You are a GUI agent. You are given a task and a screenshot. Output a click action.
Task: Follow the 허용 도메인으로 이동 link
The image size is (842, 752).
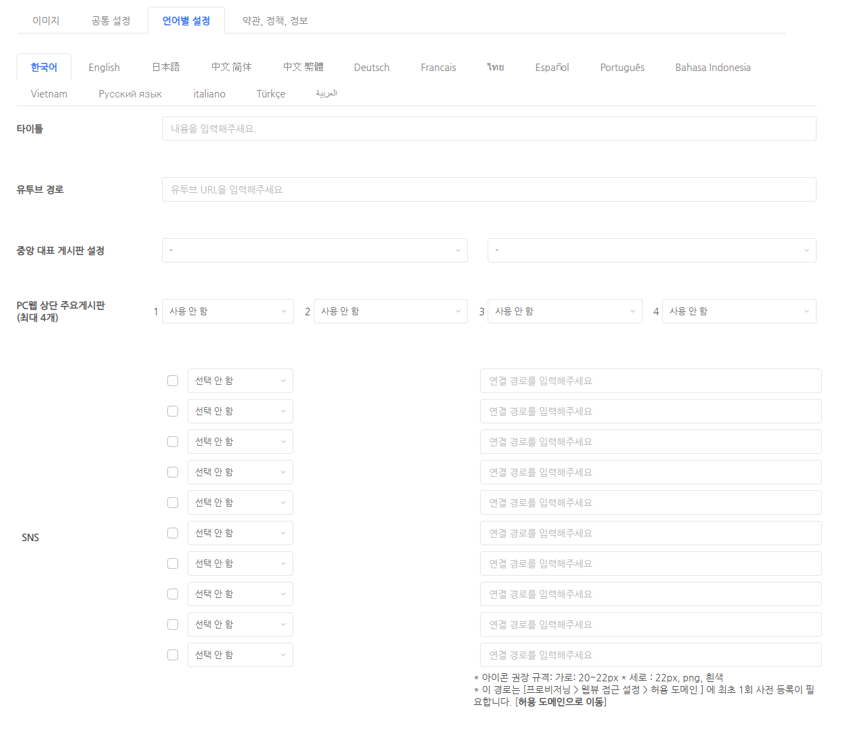coord(561,702)
